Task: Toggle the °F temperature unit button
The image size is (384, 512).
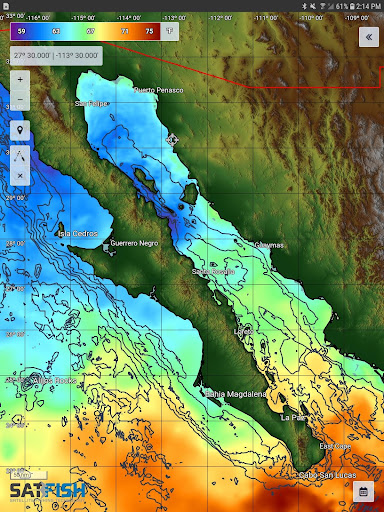Action: click(169, 31)
